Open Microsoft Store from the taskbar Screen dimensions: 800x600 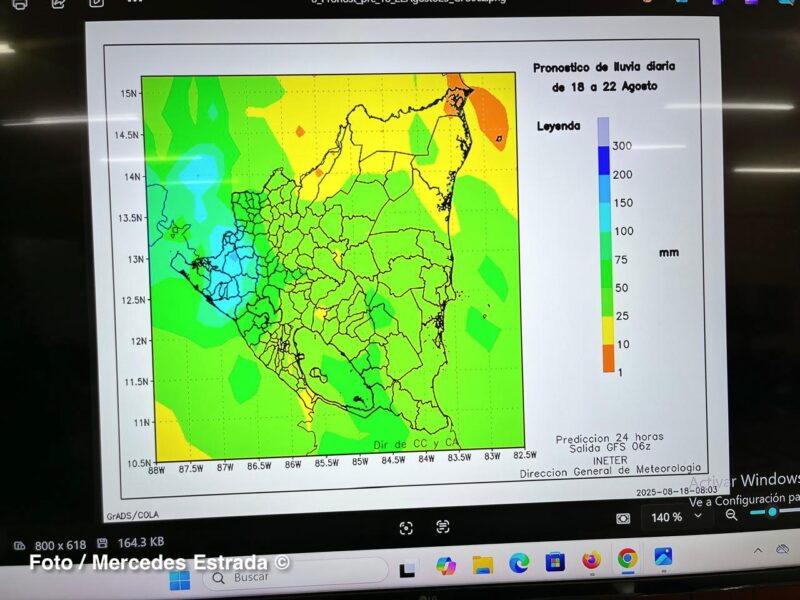click(x=555, y=561)
